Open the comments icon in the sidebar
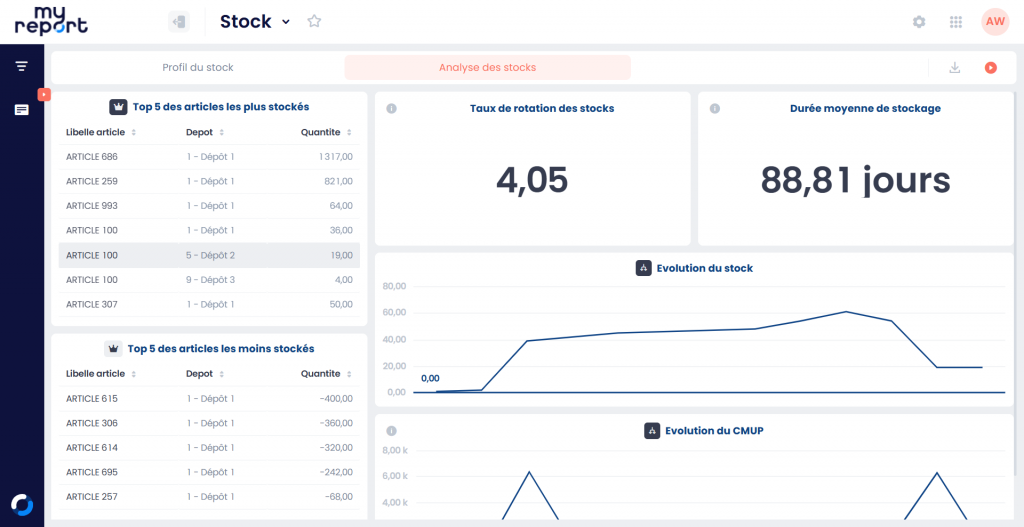1024x527 pixels. 21,110
